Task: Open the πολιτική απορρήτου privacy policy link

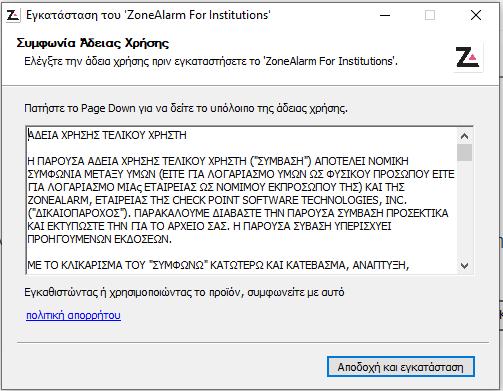Action: [73, 315]
